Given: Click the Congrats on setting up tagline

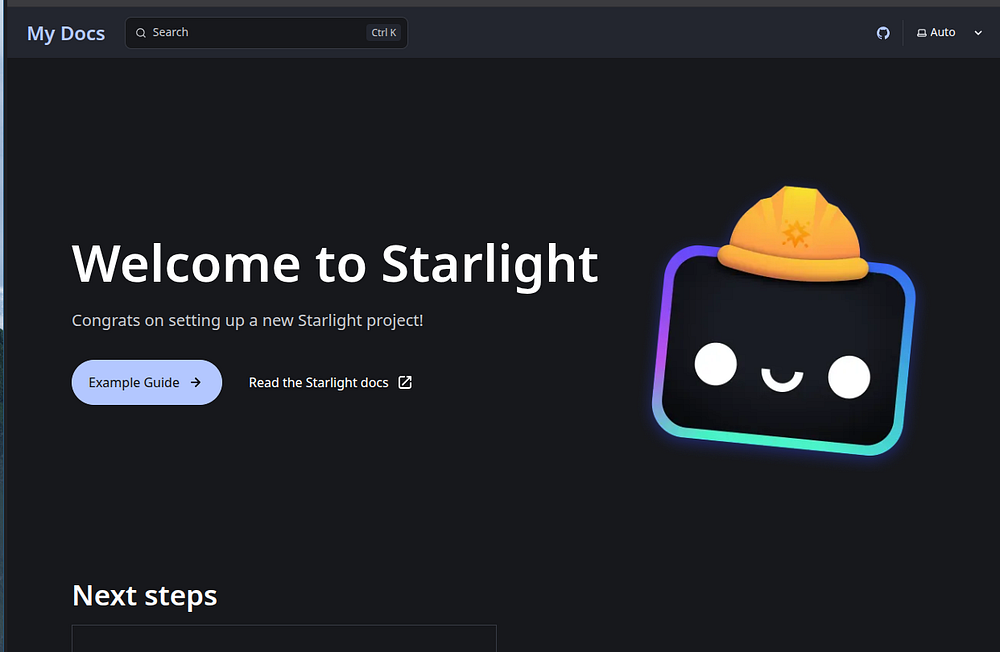Looking at the screenshot, I should (247, 320).
